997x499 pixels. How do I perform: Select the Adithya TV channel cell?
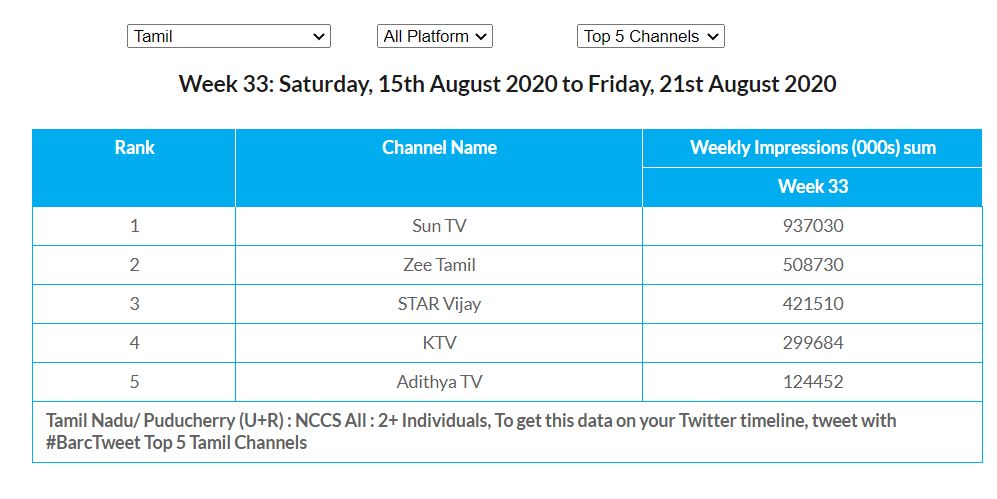[439, 382]
